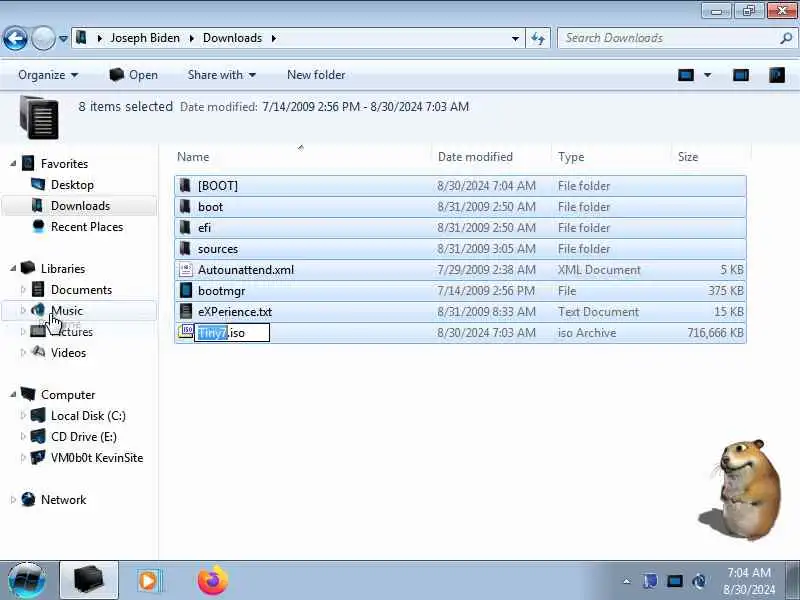The height and width of the screenshot is (600, 800).
Task: Open CD Drive (E:)
Action: click(x=84, y=437)
